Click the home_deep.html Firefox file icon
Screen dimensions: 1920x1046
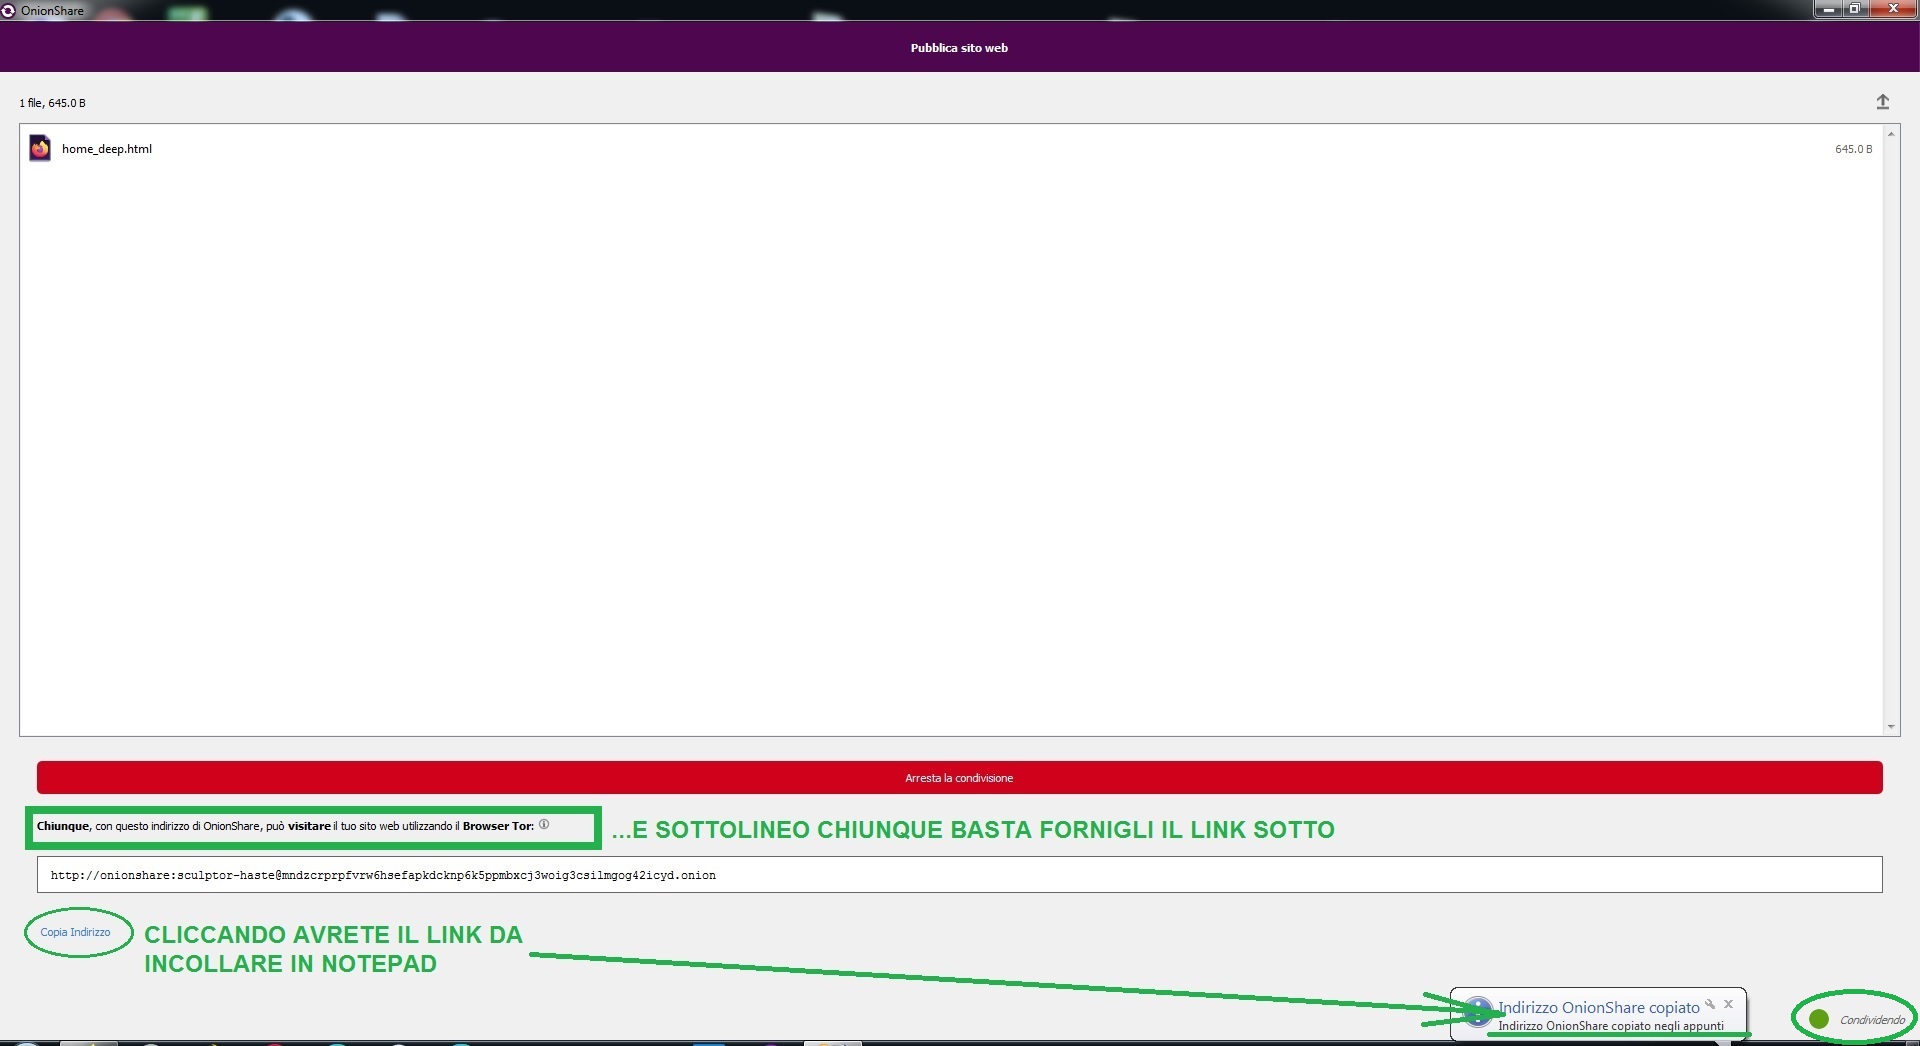coord(40,148)
